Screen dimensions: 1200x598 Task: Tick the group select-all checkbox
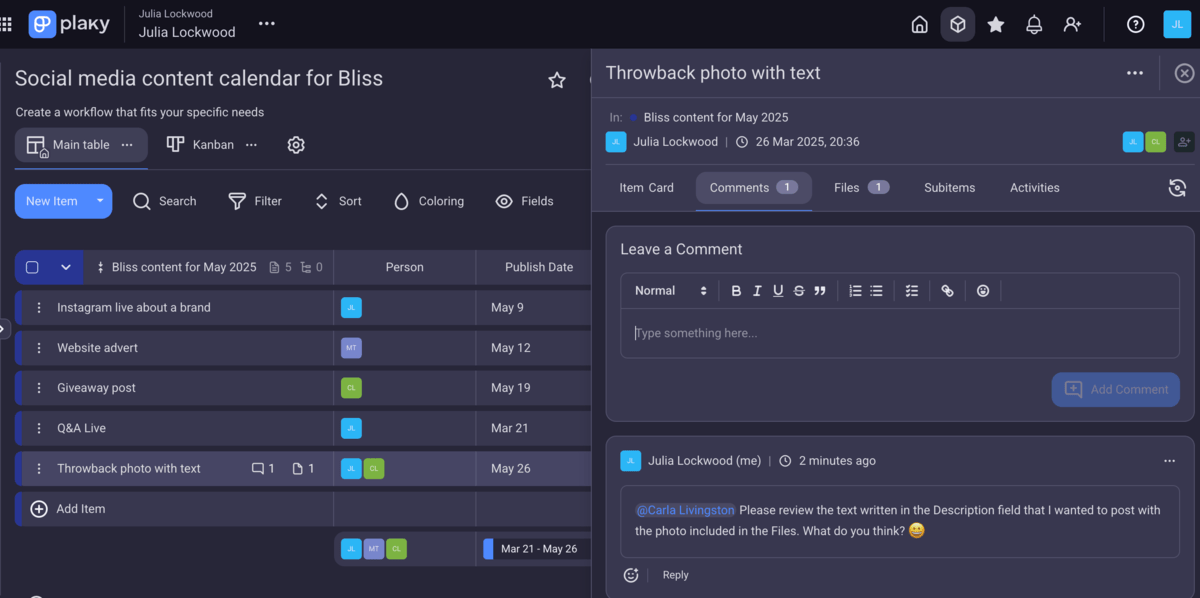tap(32, 267)
